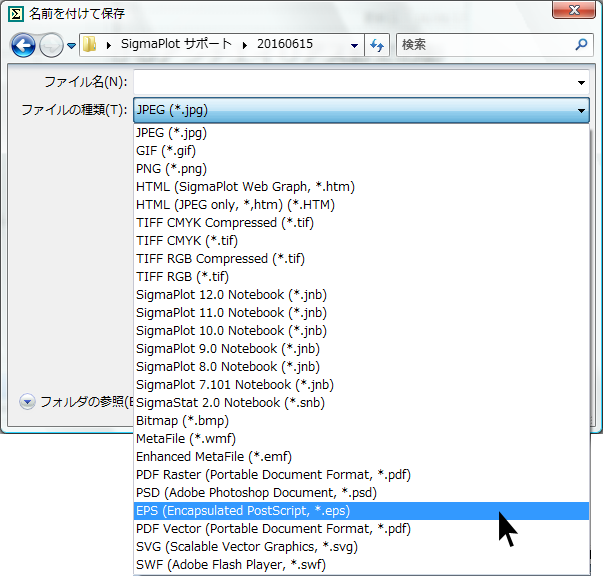Select PDF Raster (Portable Document Format)

[361, 475]
